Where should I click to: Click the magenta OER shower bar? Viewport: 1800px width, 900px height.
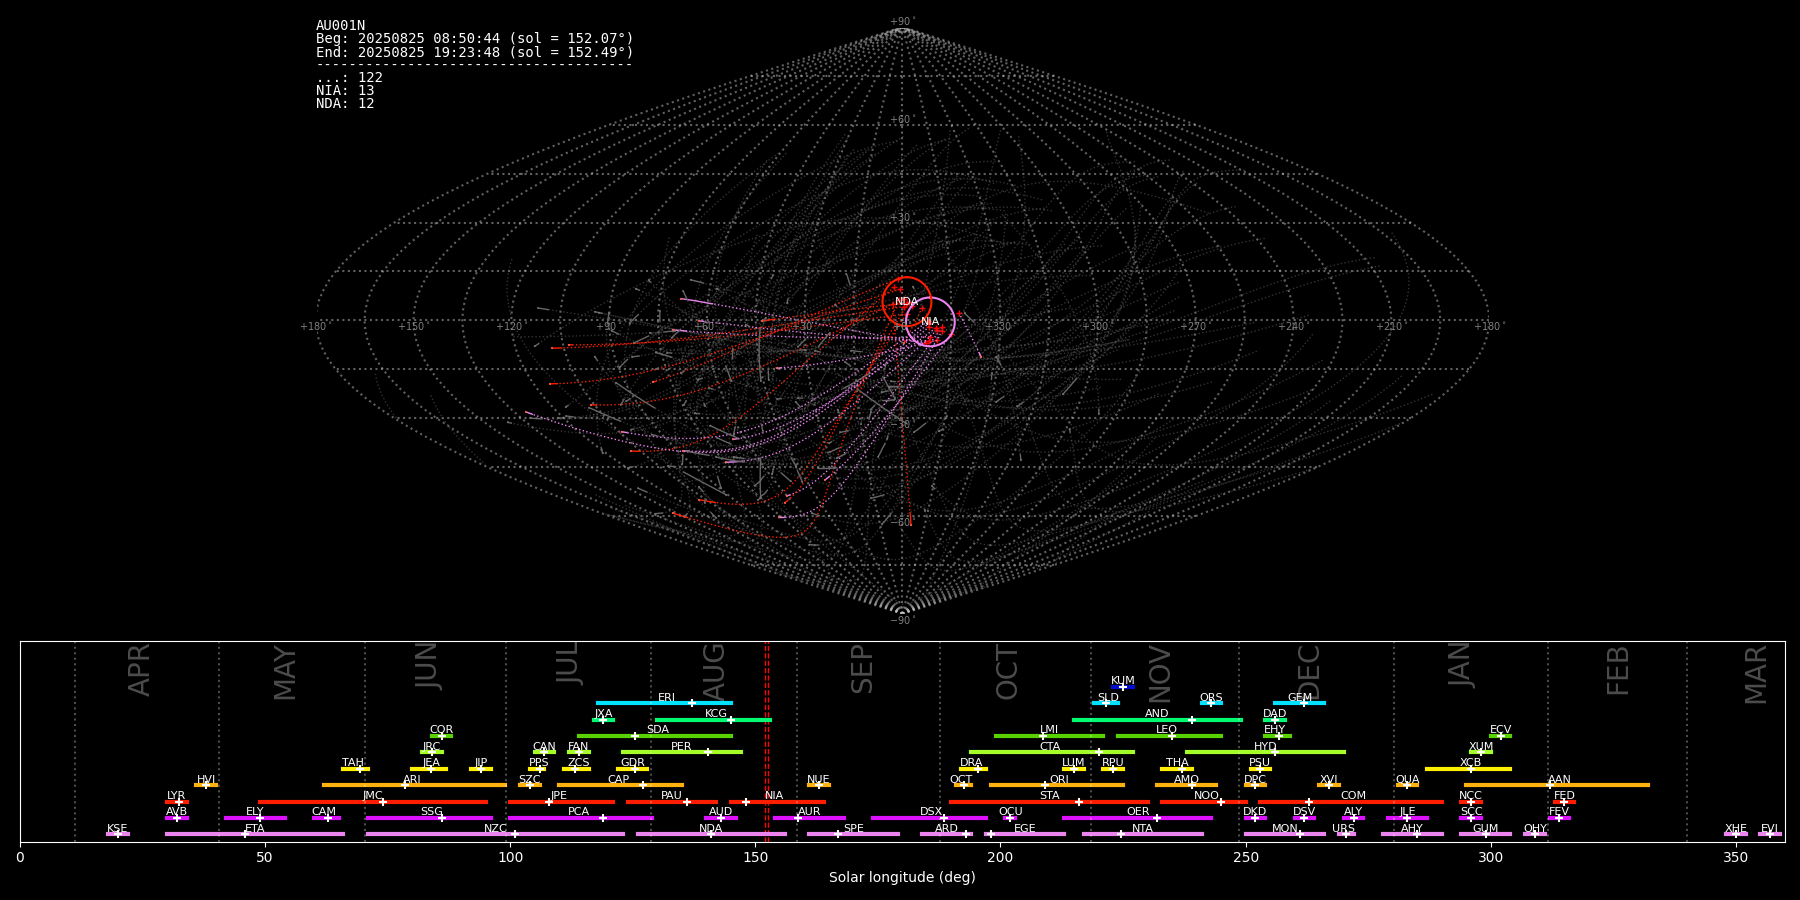pyautogui.click(x=1137, y=818)
